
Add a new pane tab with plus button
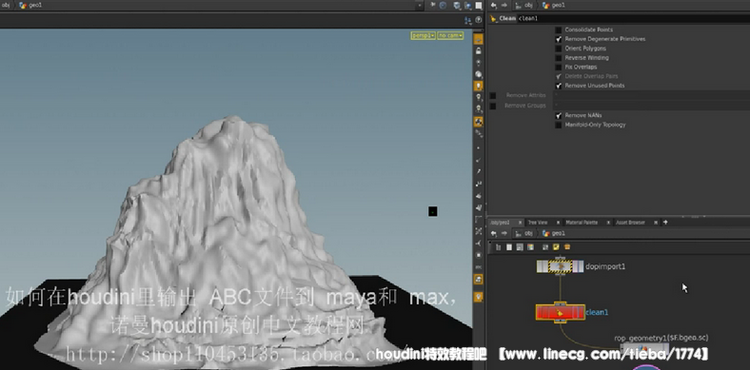point(665,222)
